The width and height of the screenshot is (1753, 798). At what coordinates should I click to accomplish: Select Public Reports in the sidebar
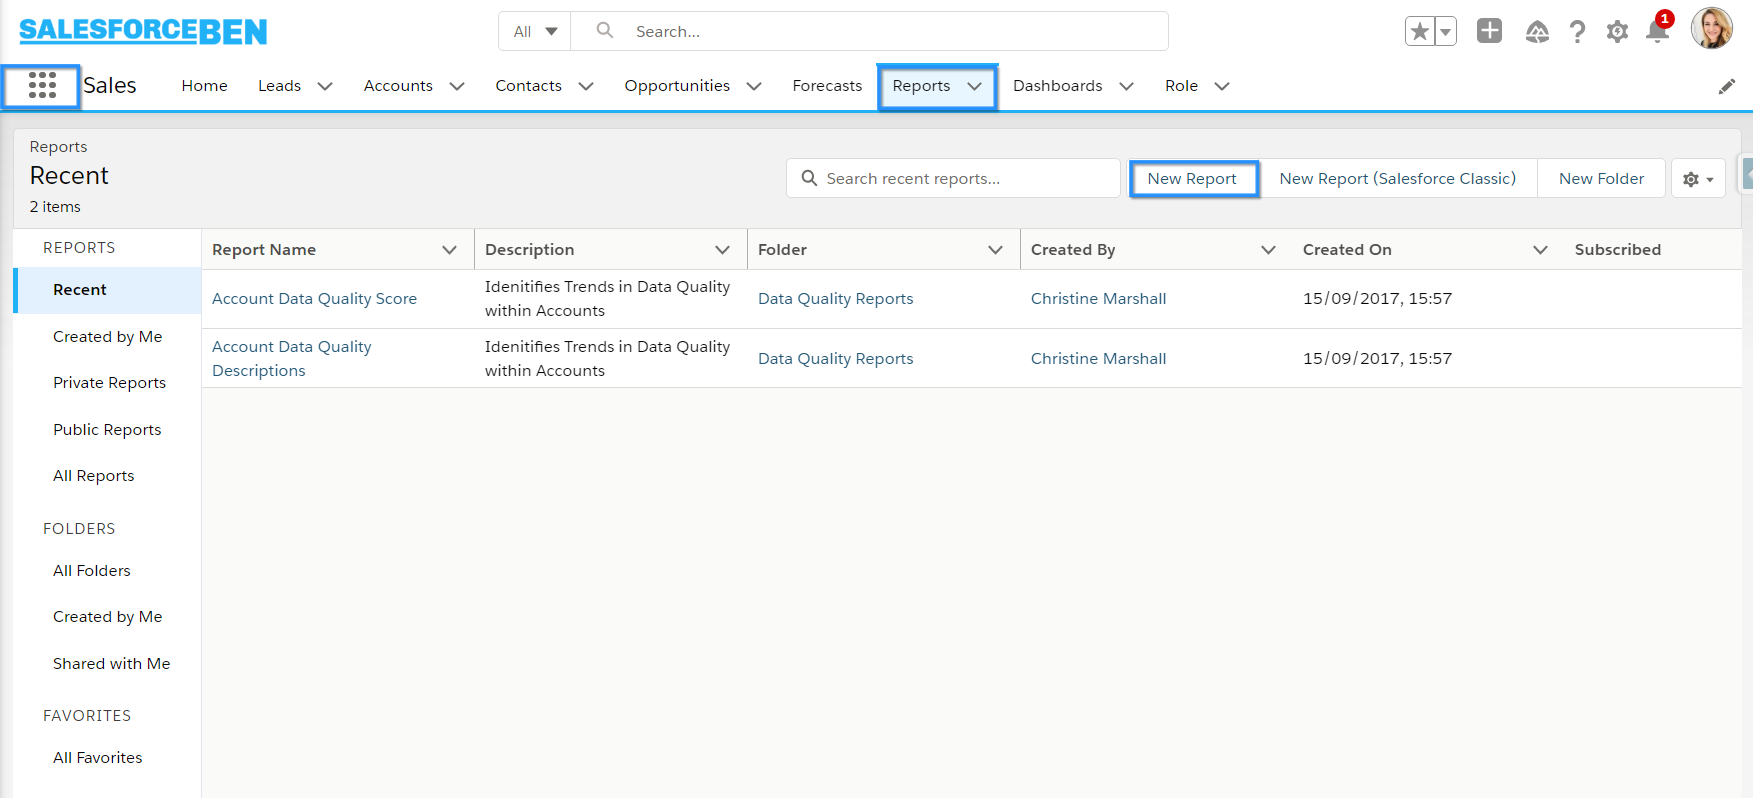point(107,430)
